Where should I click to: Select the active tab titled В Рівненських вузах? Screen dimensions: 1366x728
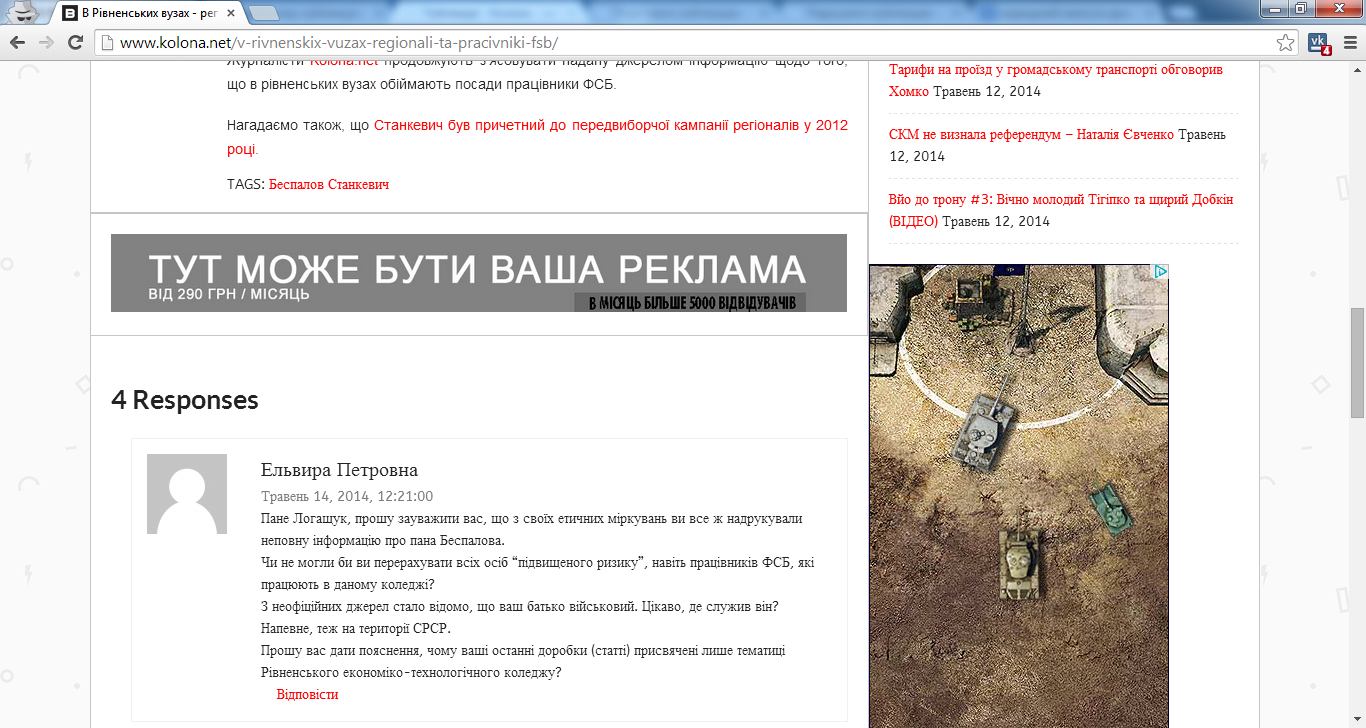coord(148,14)
